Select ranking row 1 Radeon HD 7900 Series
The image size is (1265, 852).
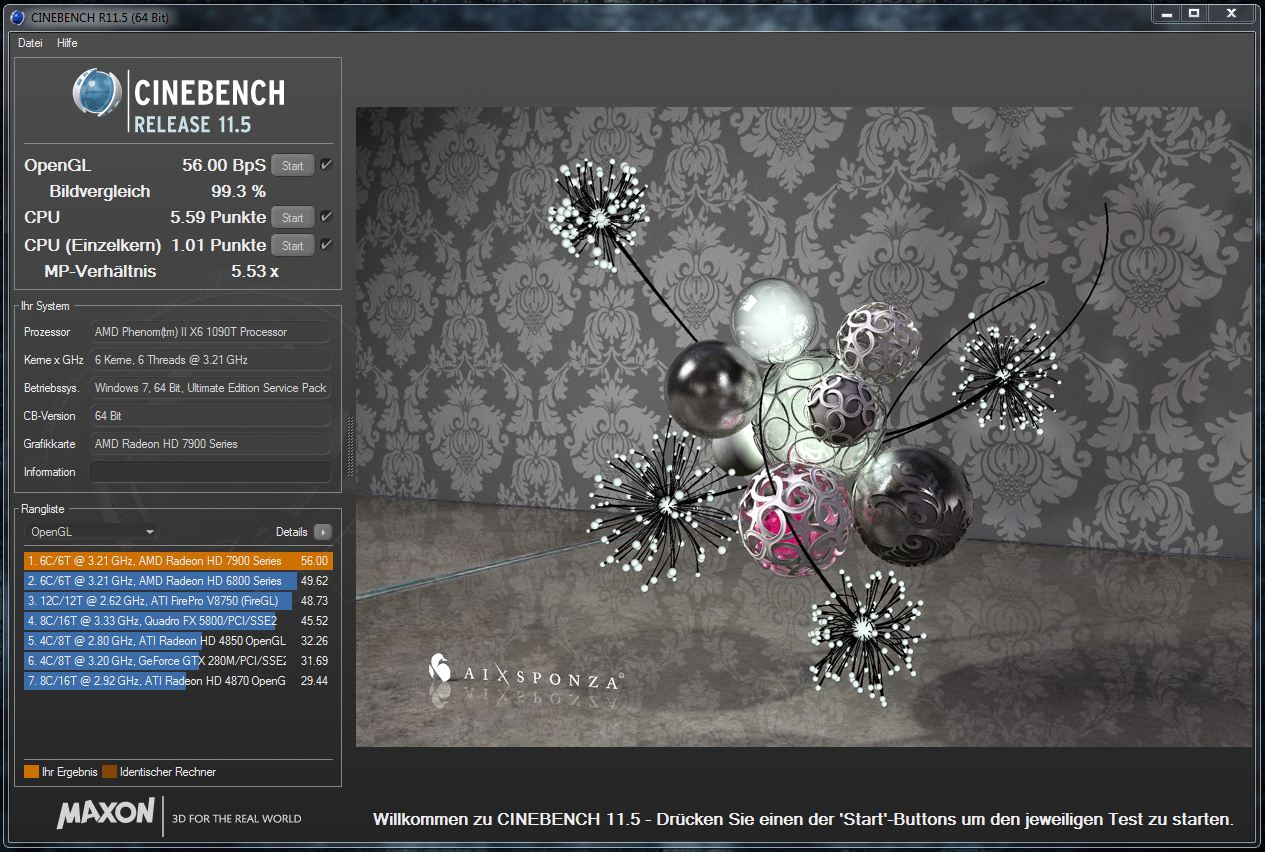tap(178, 561)
